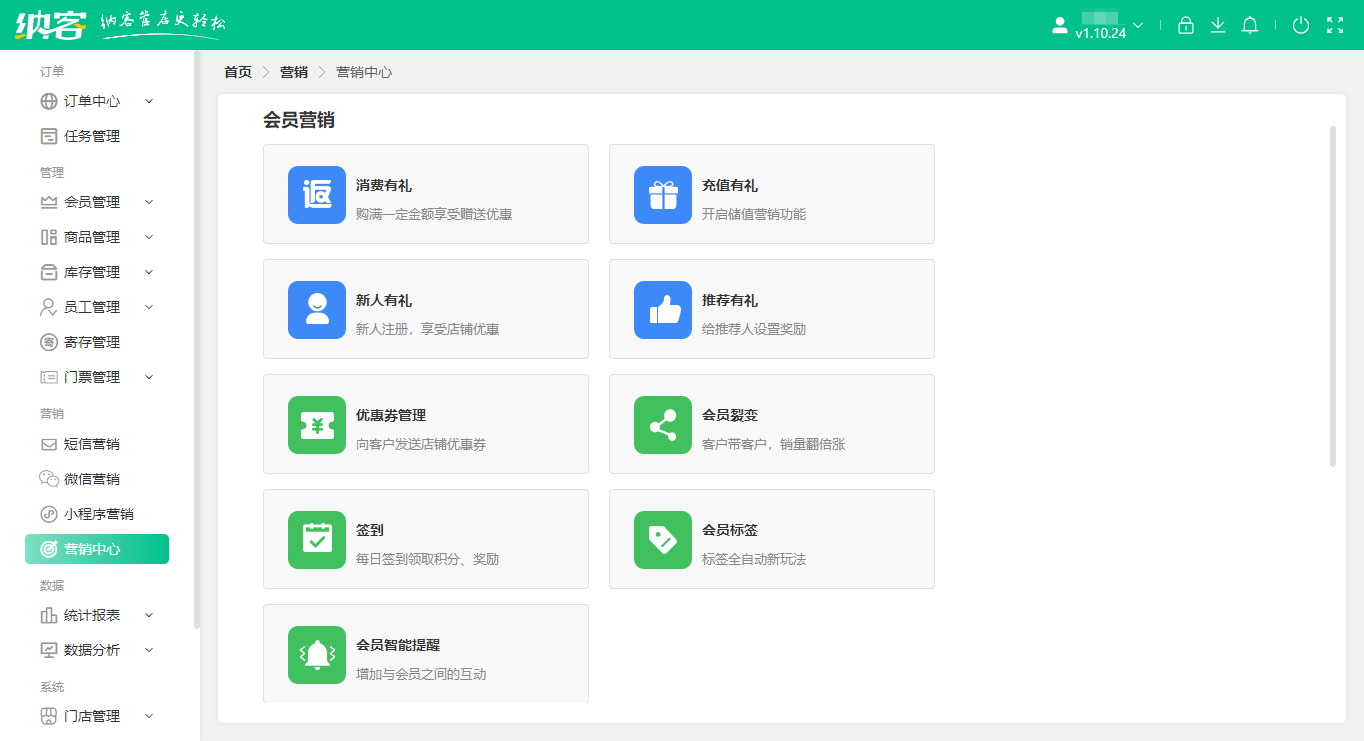Click the 优惠券管理 coupon icon
The width and height of the screenshot is (1364, 741).
point(317,425)
